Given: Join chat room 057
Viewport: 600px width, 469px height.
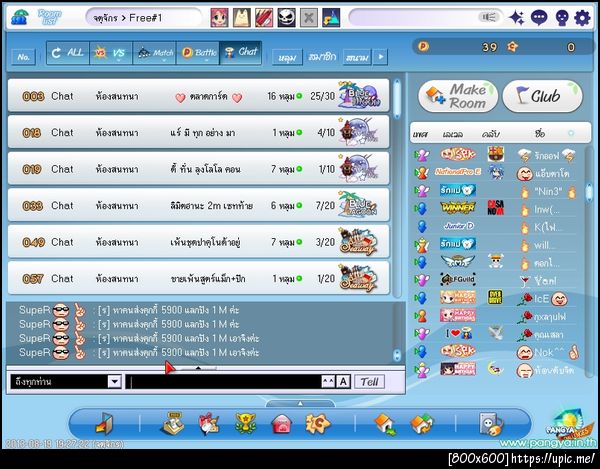Looking at the screenshot, I should 198,278.
